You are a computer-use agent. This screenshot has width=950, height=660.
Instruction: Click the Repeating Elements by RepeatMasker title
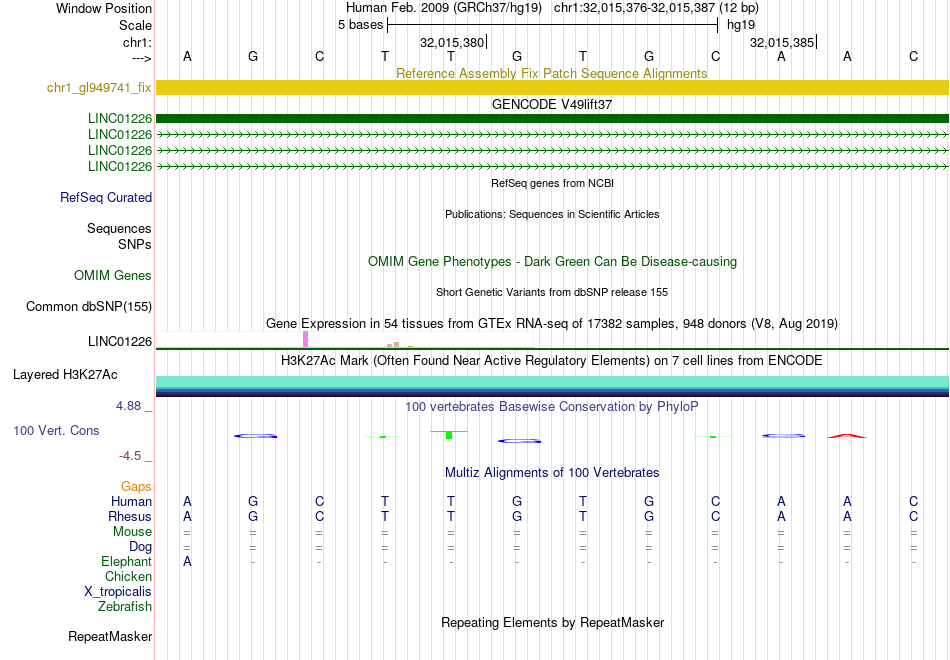553,622
